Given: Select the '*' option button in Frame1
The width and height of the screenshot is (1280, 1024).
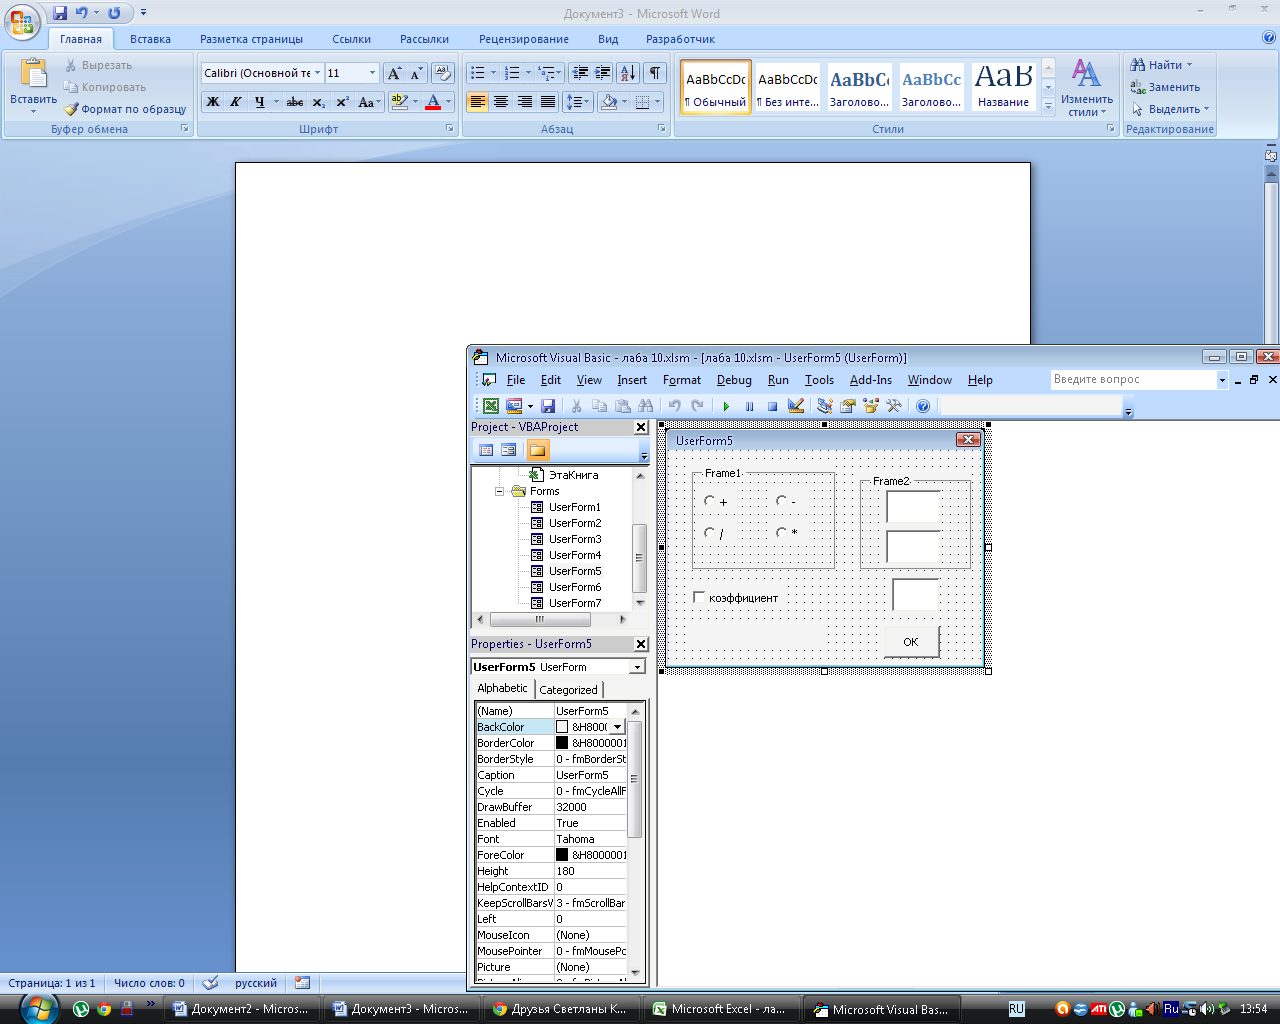Looking at the screenshot, I should [782, 533].
